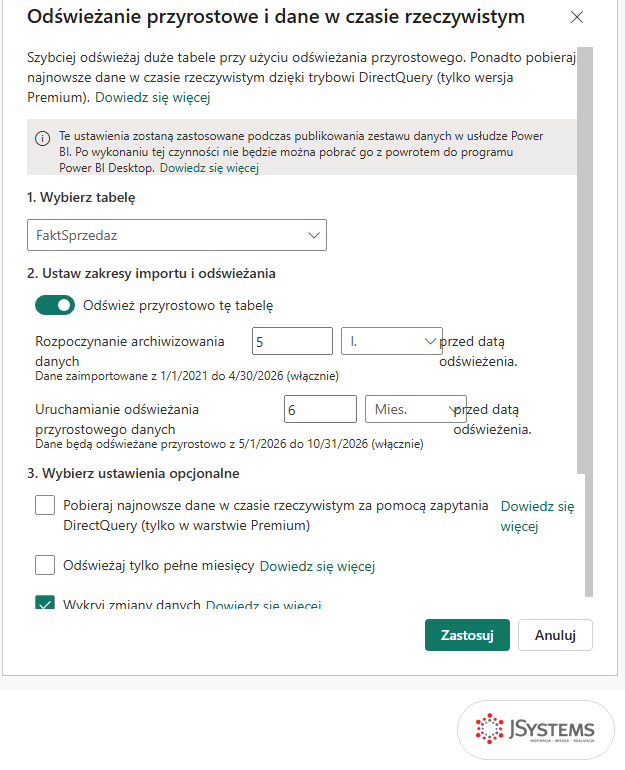Close the incremental refresh dialog
Screen dimensions: 625x770
(576, 17)
